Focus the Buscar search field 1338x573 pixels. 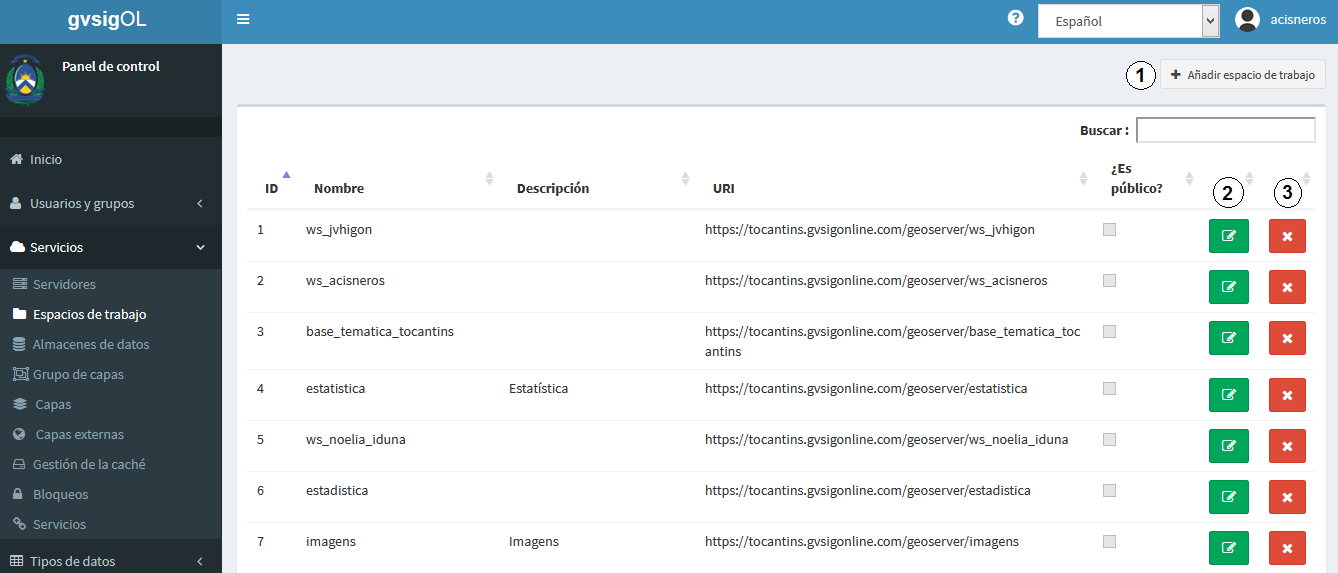point(1225,130)
